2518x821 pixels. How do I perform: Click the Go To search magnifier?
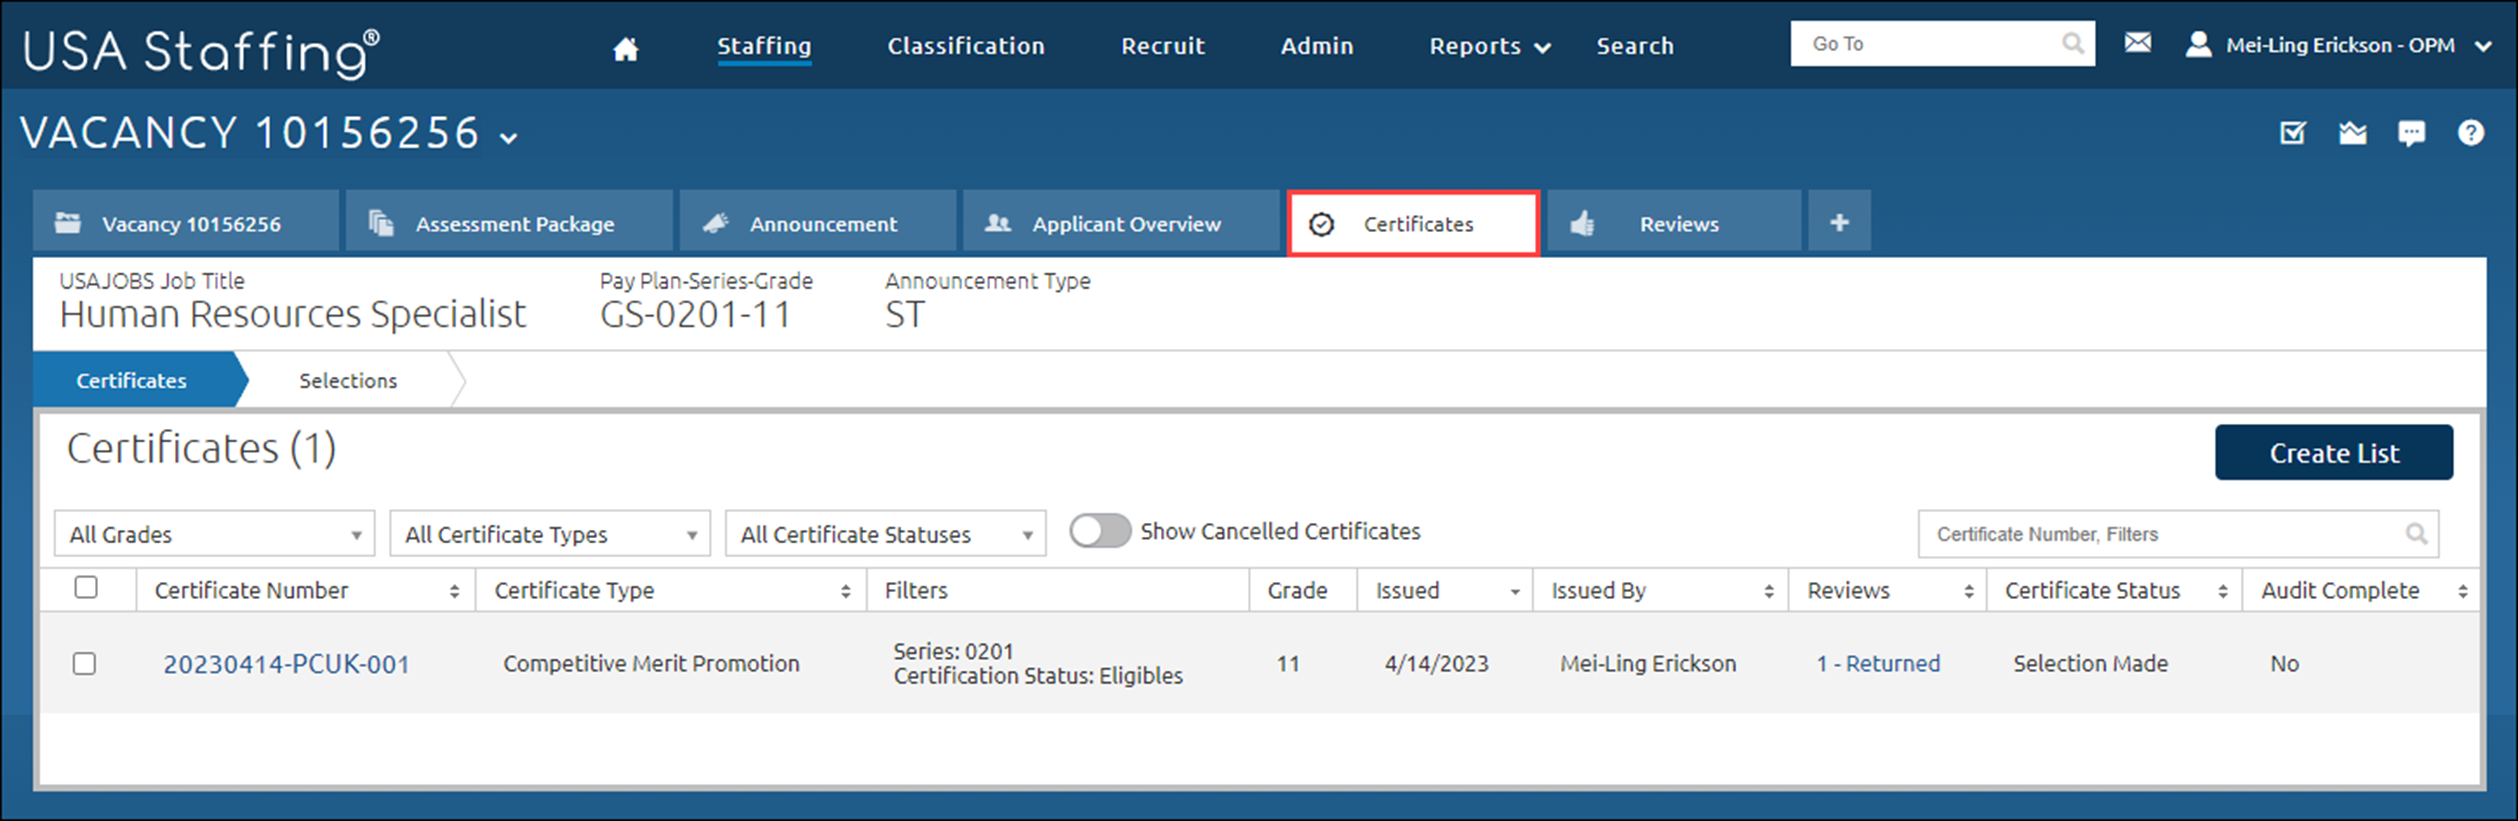tap(2073, 44)
